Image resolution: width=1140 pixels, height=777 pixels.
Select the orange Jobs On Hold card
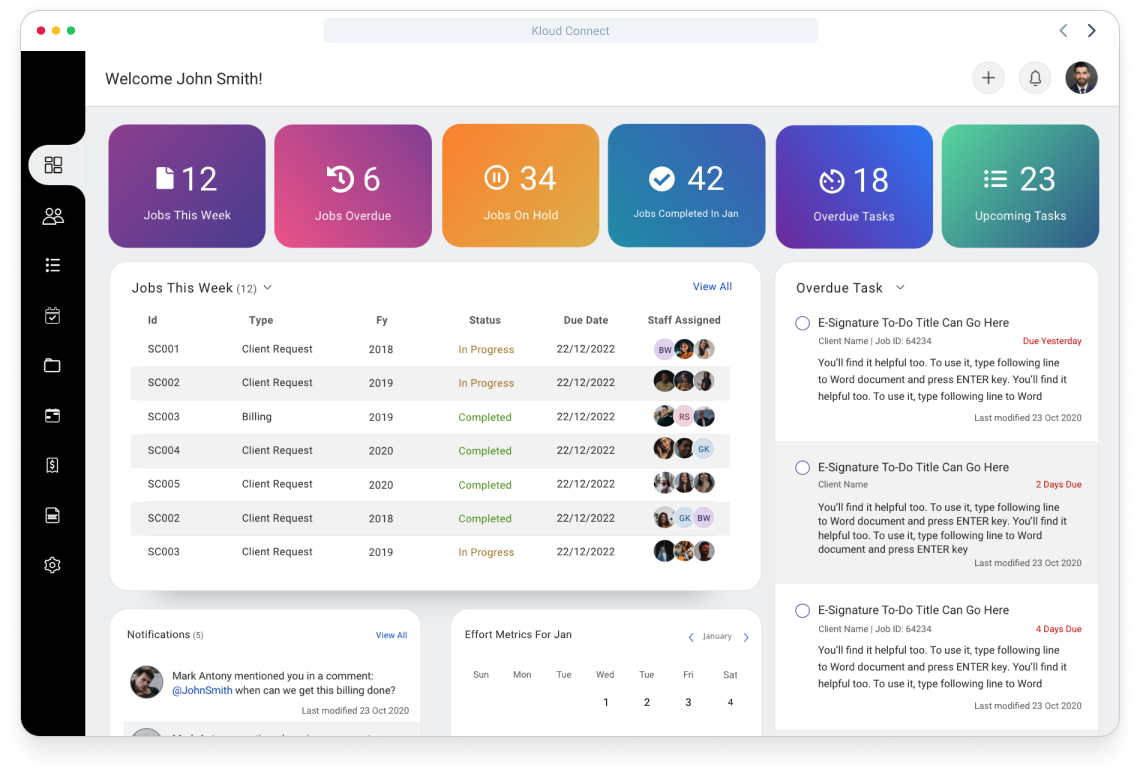pos(521,186)
